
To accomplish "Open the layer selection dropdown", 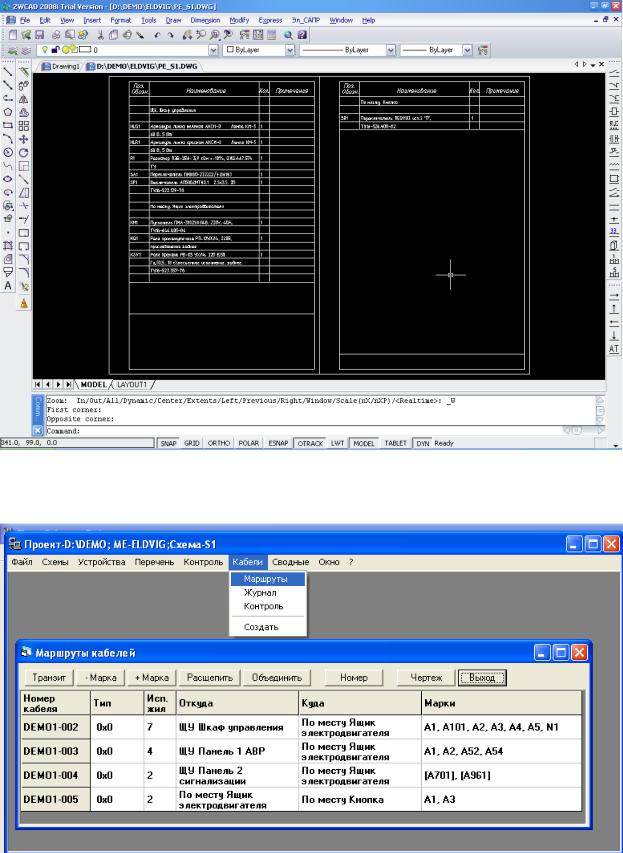I will pyautogui.click(x=213, y=48).
